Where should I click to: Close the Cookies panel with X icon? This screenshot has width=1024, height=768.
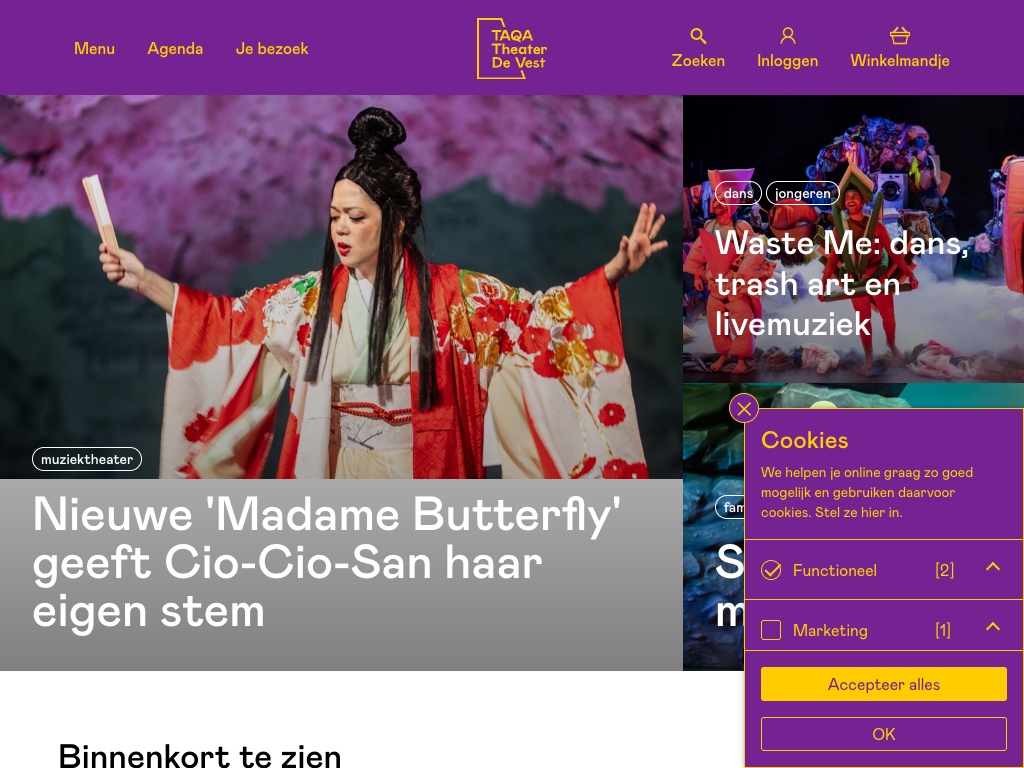click(x=744, y=409)
